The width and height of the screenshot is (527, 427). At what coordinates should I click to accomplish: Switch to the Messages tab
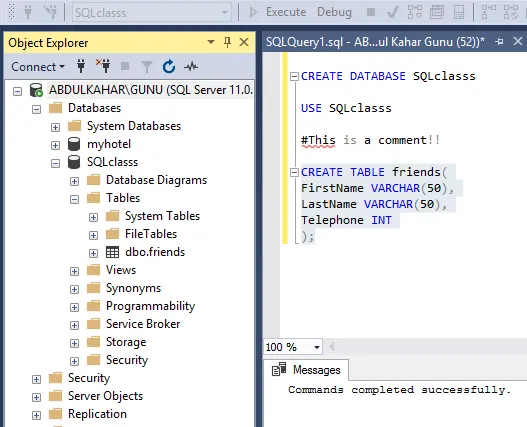pyautogui.click(x=307, y=370)
